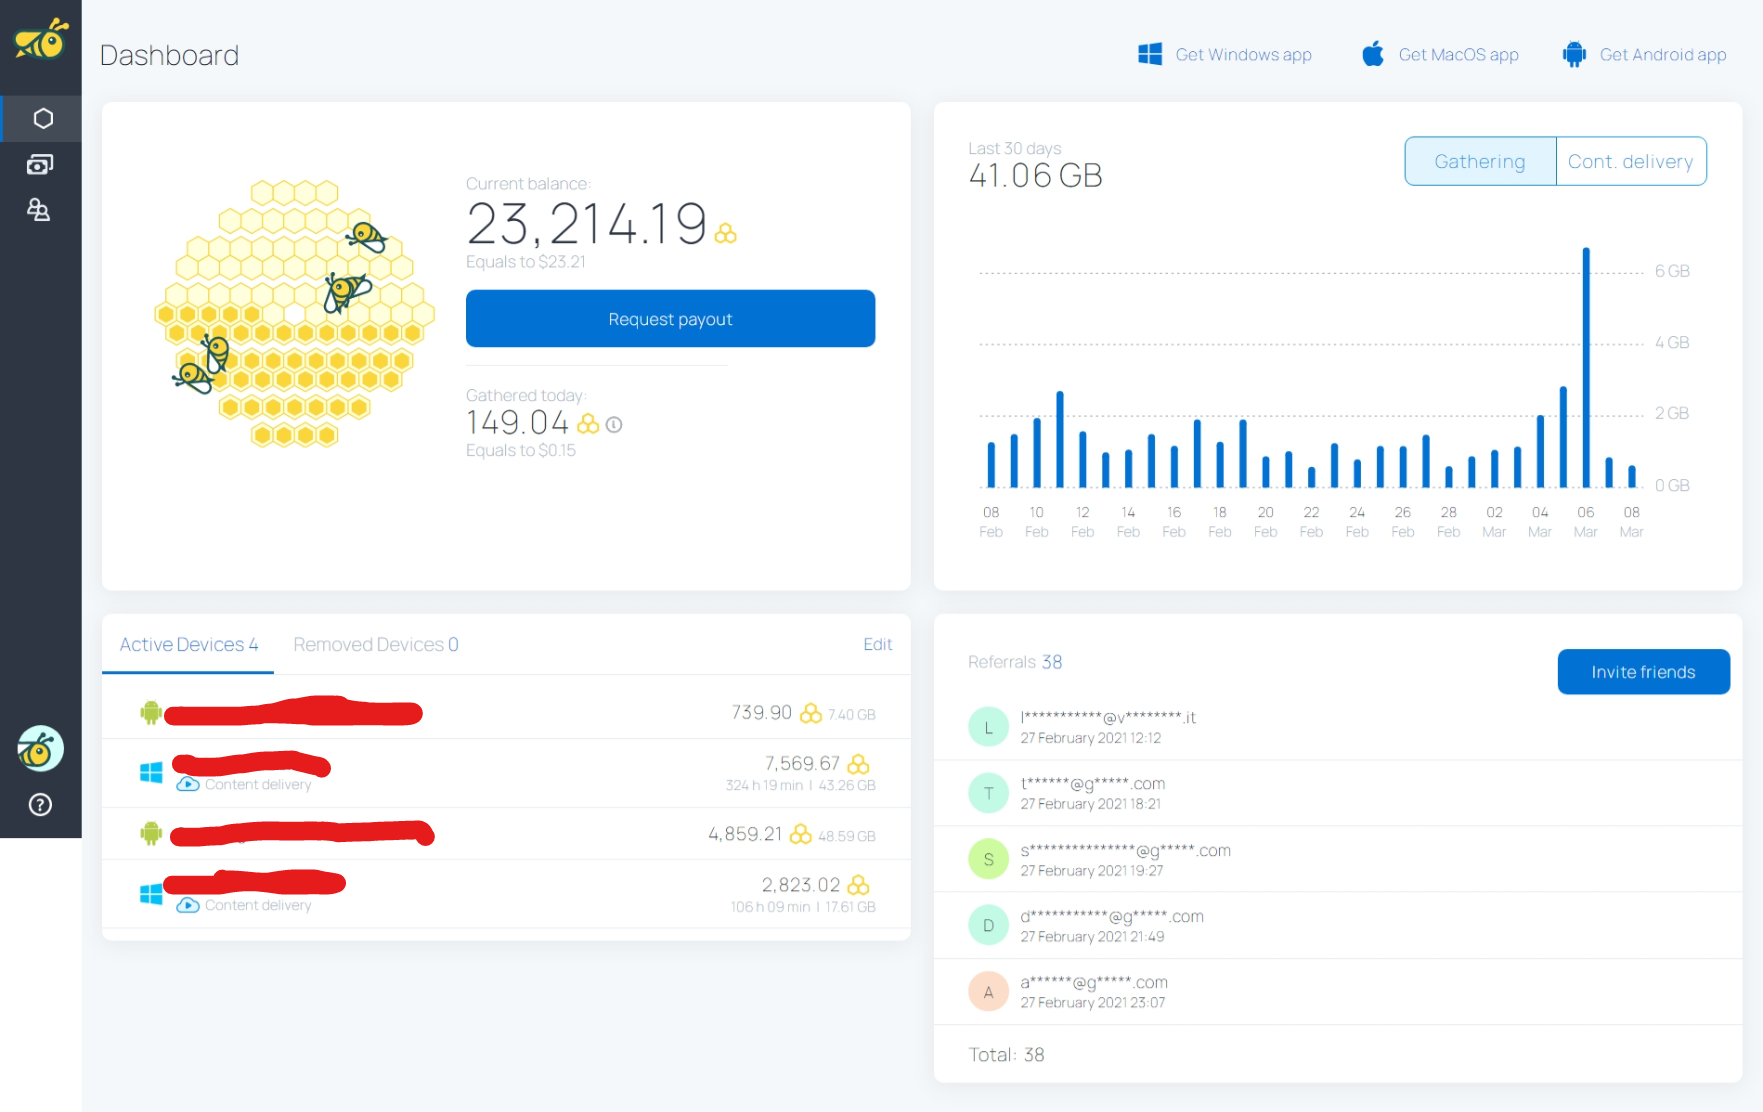Click Windows icon of 2,823.02 device
Screen dimensions: 1763x1112
tap(151, 893)
